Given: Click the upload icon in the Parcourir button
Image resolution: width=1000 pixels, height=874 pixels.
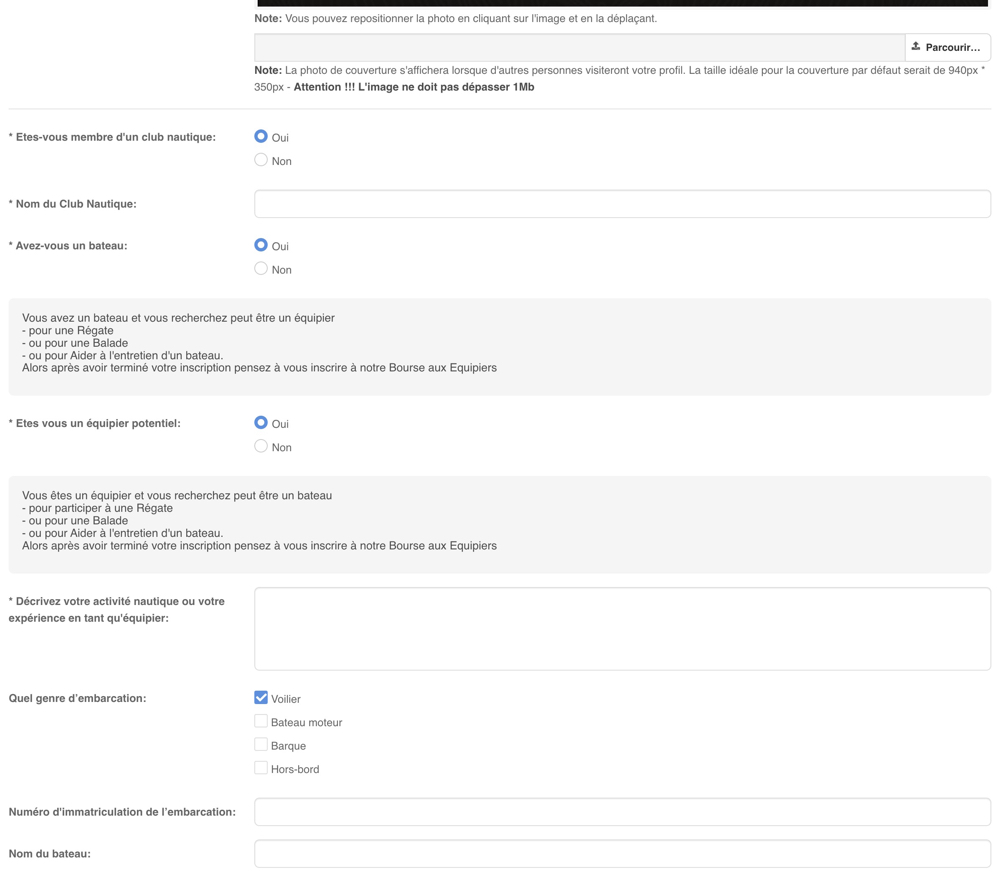Looking at the screenshot, I should (x=916, y=46).
